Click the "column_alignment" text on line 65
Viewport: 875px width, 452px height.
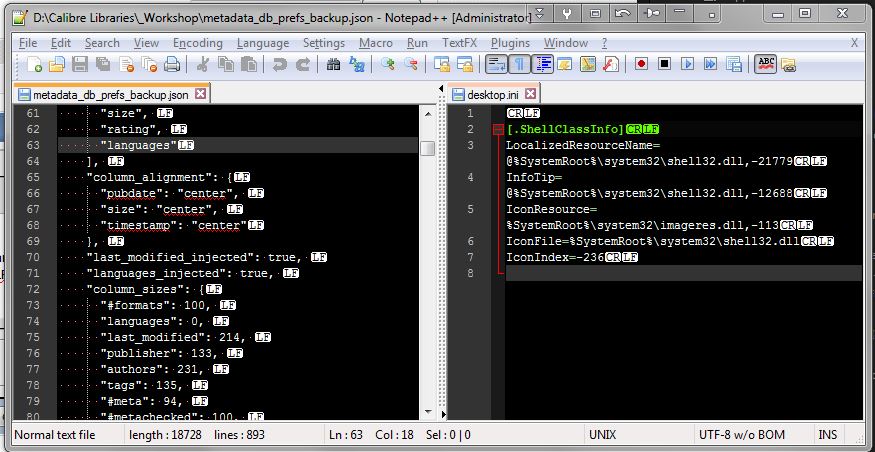click(147, 177)
